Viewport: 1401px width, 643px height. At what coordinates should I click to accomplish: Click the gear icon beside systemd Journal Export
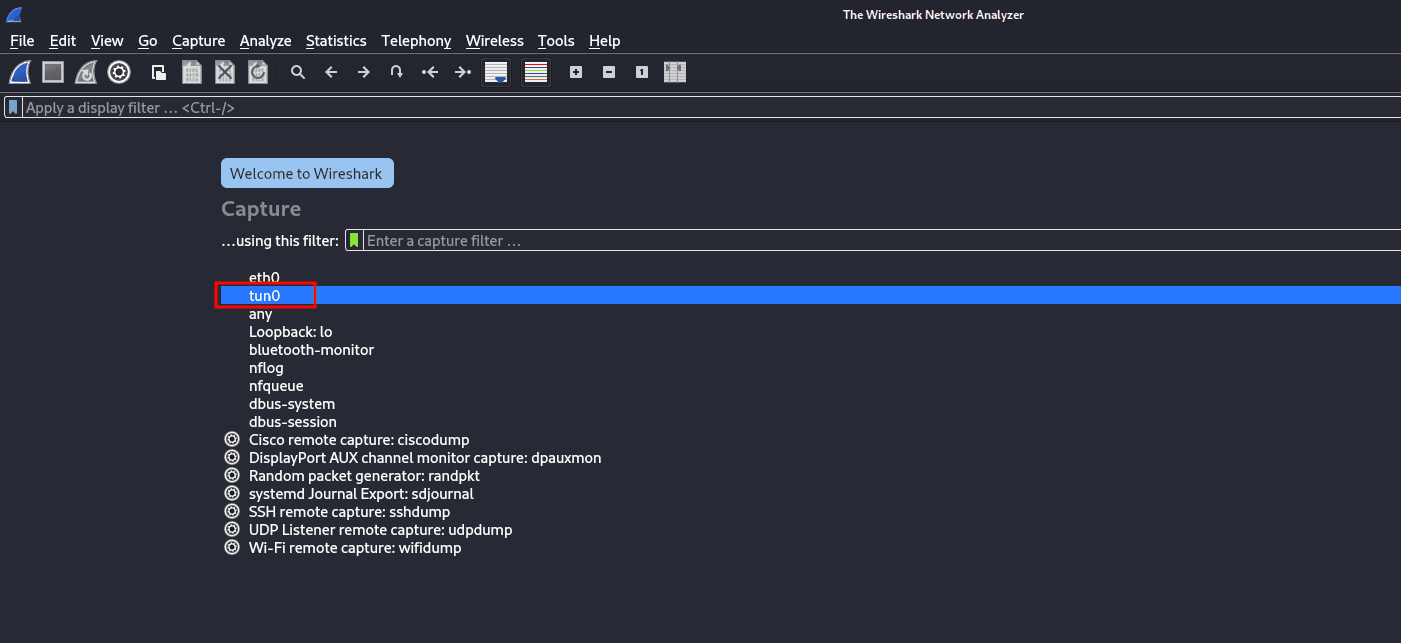[x=232, y=494]
